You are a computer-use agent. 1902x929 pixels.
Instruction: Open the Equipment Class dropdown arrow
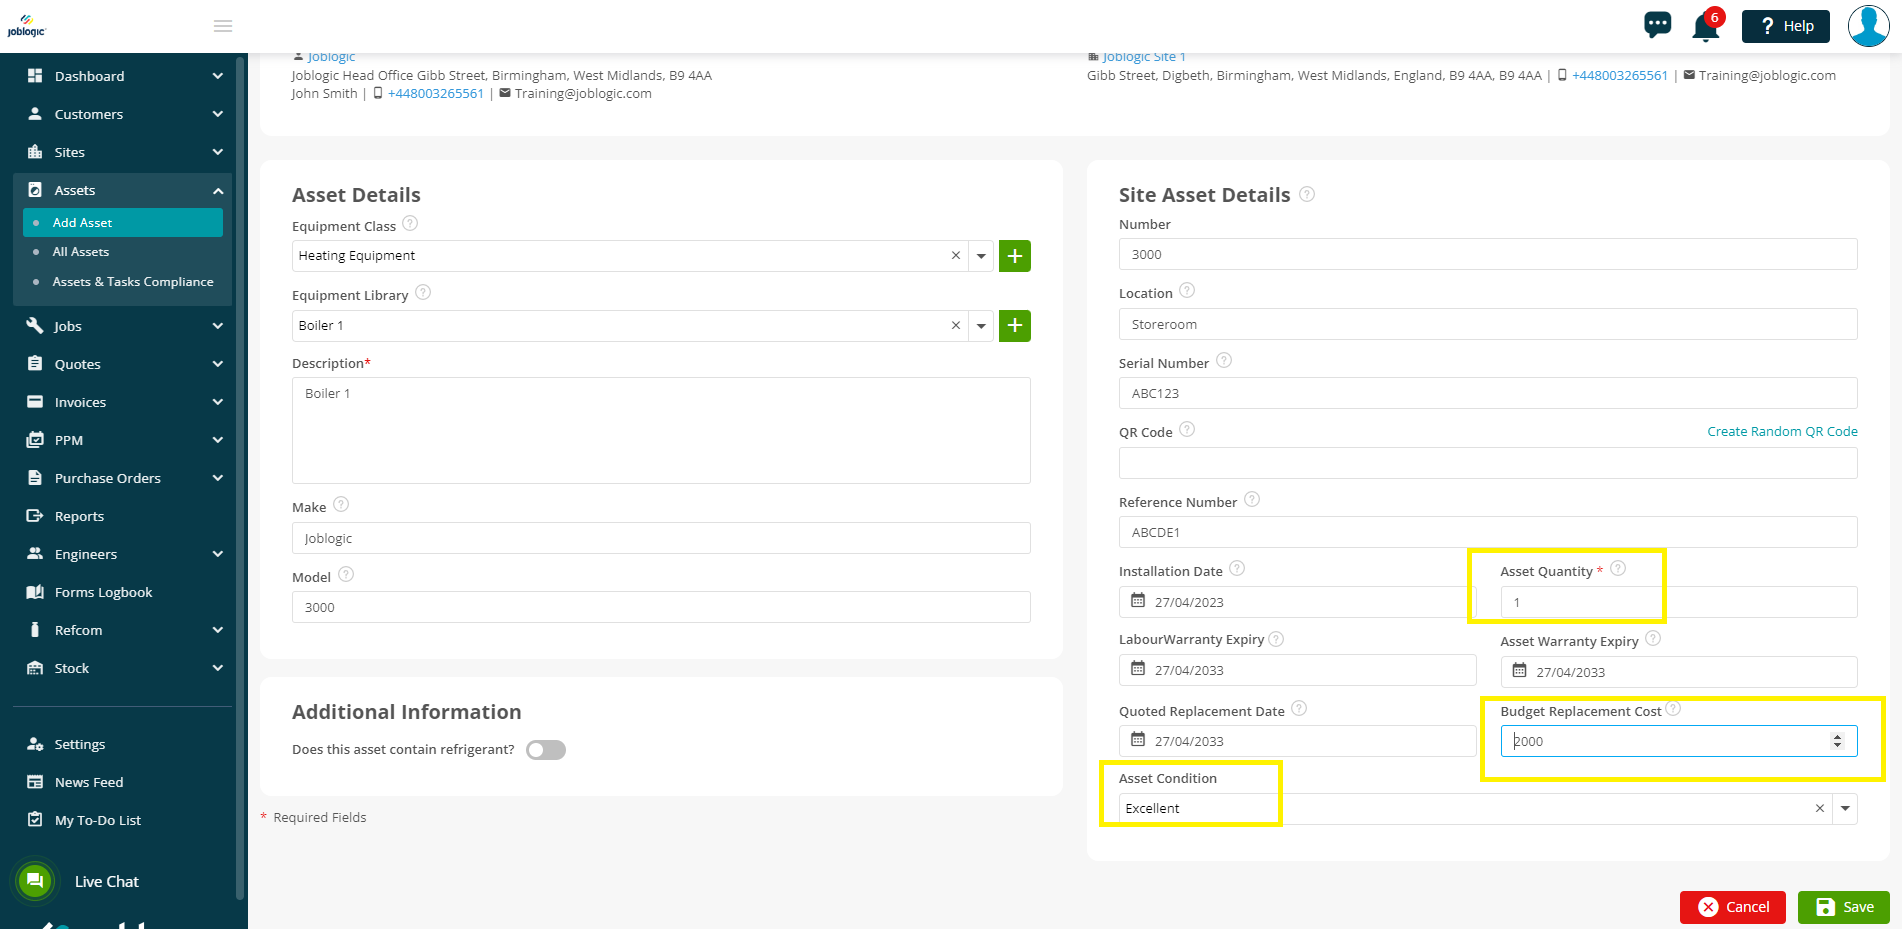tap(982, 256)
